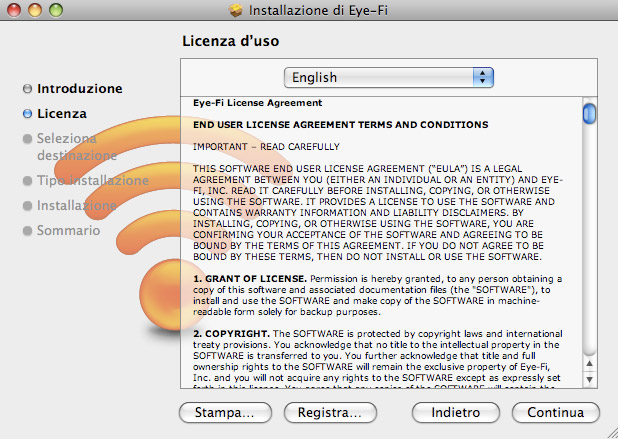Viewport: 618px width, 439px height.
Task: Click the package icon in title bar
Action: pyautogui.click(x=236, y=10)
